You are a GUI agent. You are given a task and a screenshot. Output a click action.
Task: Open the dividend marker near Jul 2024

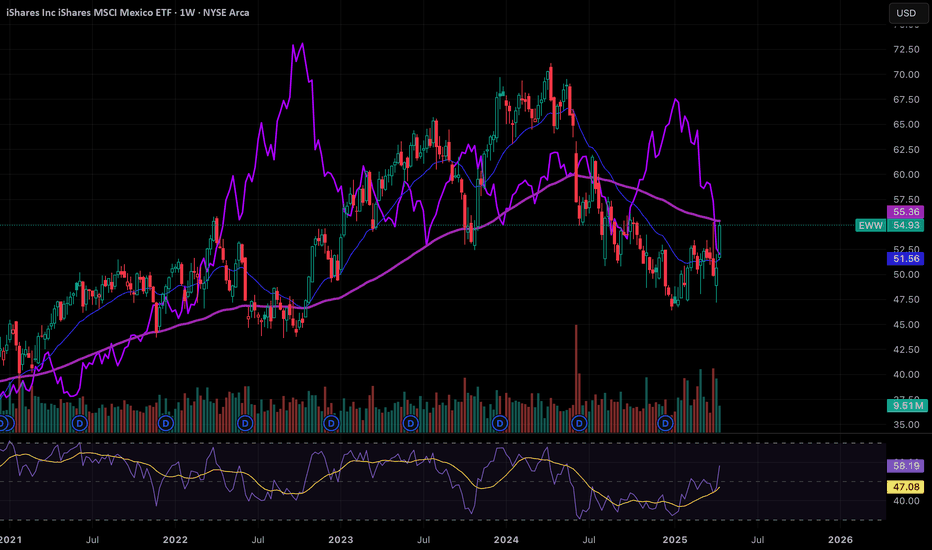tap(579, 423)
